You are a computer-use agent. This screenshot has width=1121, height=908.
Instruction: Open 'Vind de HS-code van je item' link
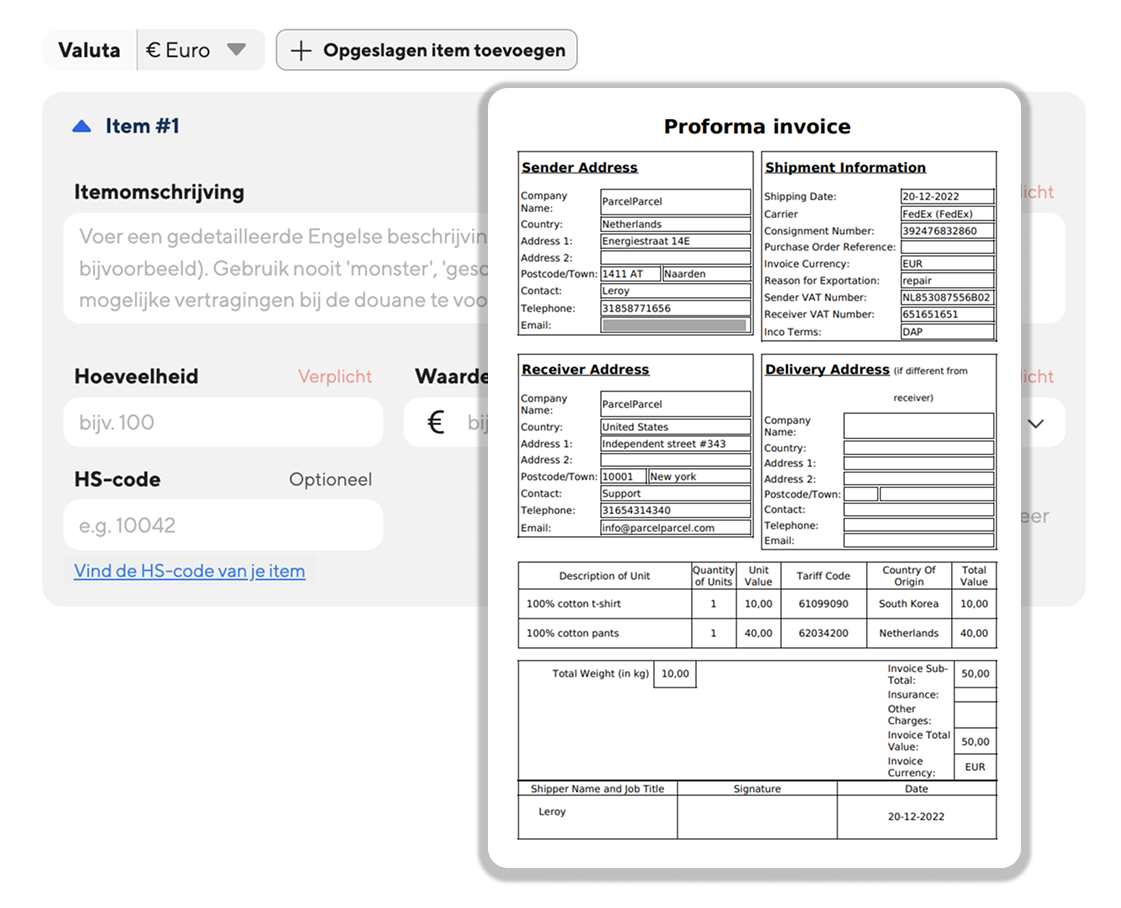pyautogui.click(x=189, y=571)
